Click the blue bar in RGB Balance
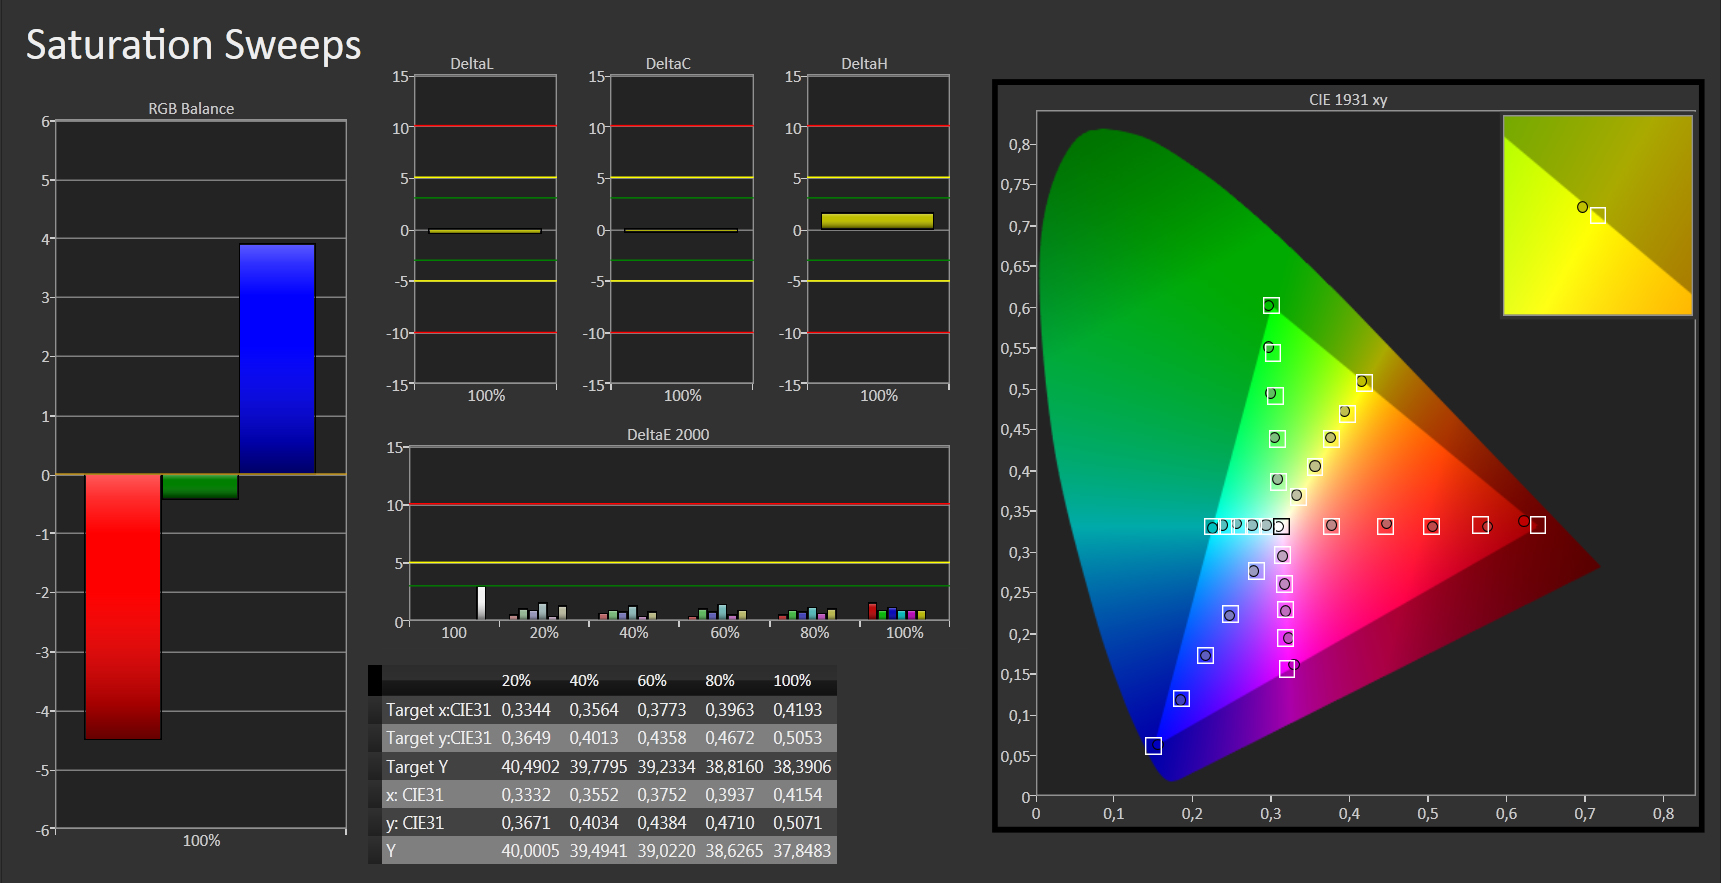 pyautogui.click(x=277, y=359)
